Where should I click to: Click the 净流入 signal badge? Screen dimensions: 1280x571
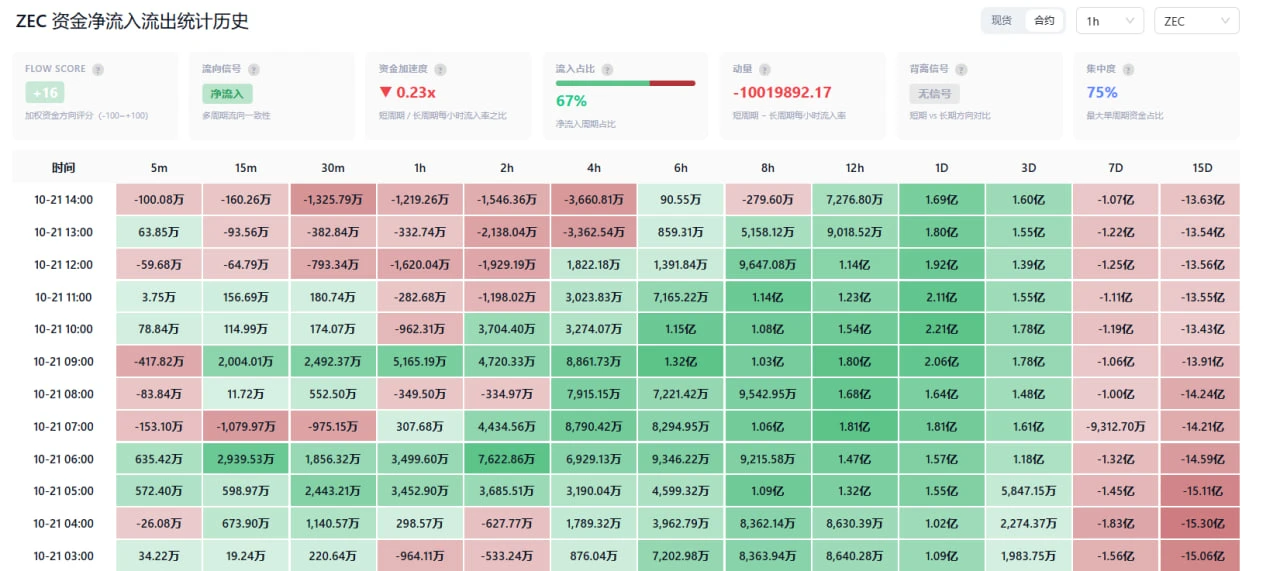227,94
